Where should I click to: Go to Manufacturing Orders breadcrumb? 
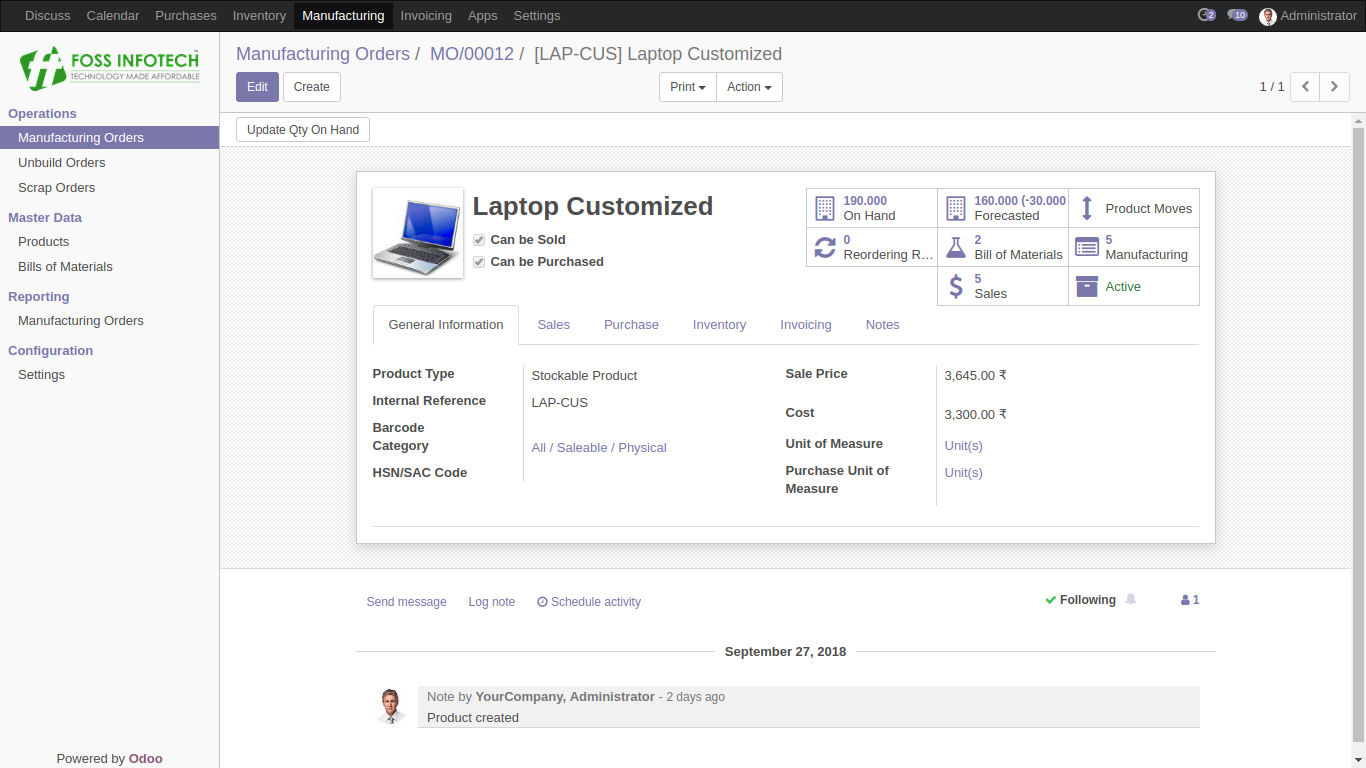click(x=323, y=54)
